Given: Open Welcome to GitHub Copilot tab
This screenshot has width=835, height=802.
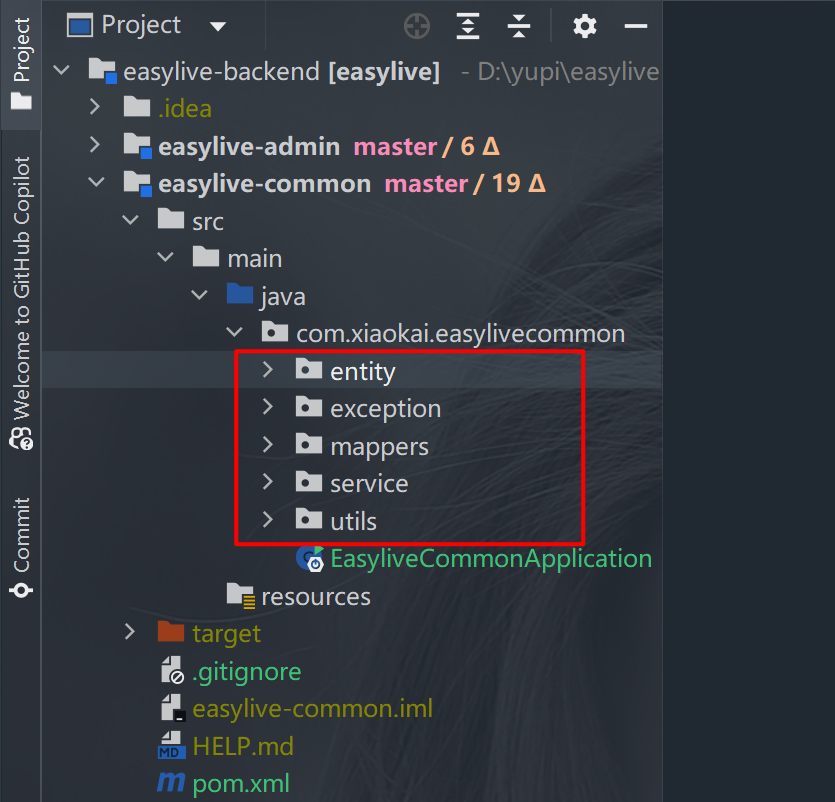Looking at the screenshot, I should click(20, 300).
